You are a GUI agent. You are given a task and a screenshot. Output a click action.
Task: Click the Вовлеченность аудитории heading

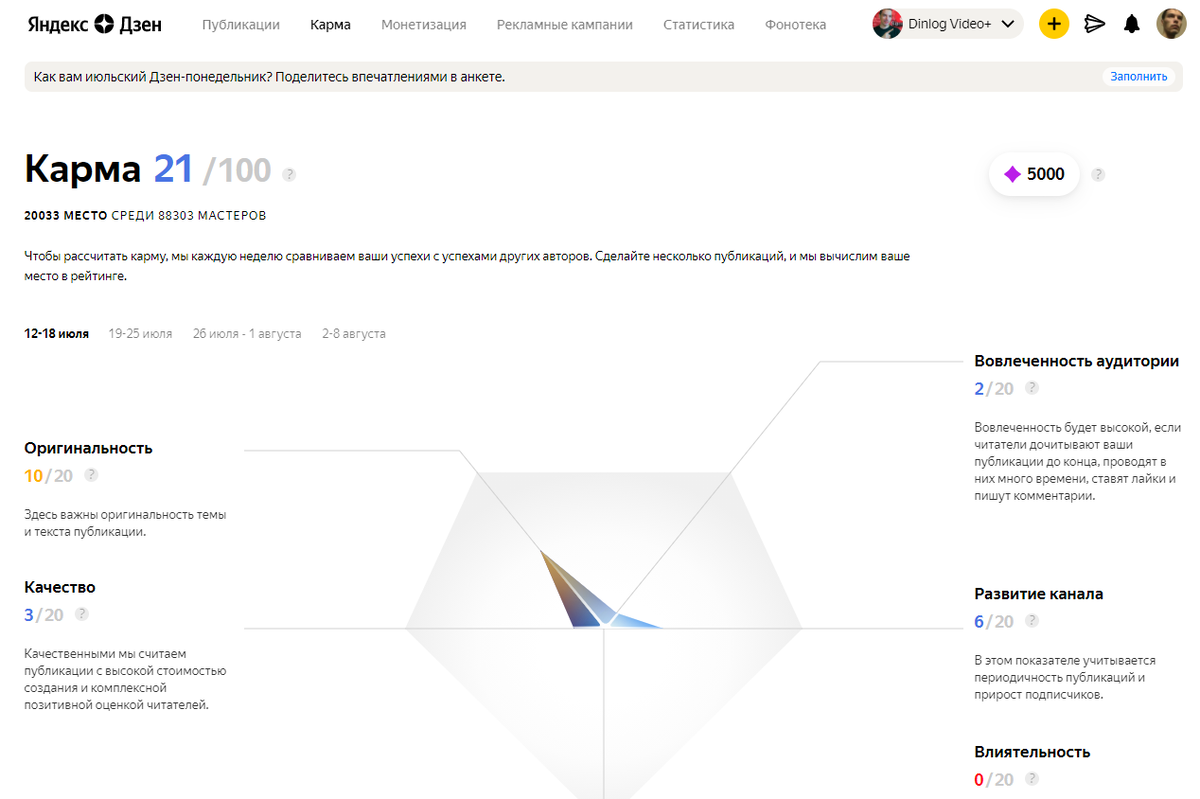1077,361
